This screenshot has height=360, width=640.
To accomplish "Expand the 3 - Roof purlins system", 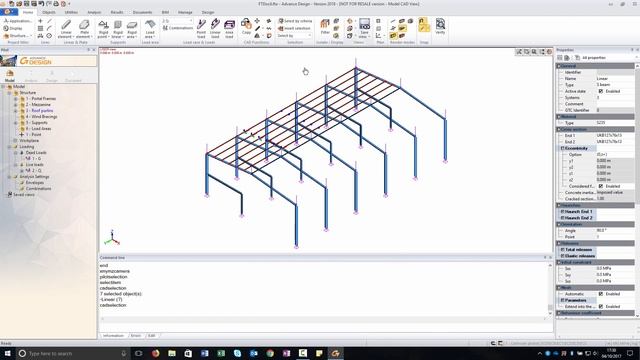I will 16,111.
